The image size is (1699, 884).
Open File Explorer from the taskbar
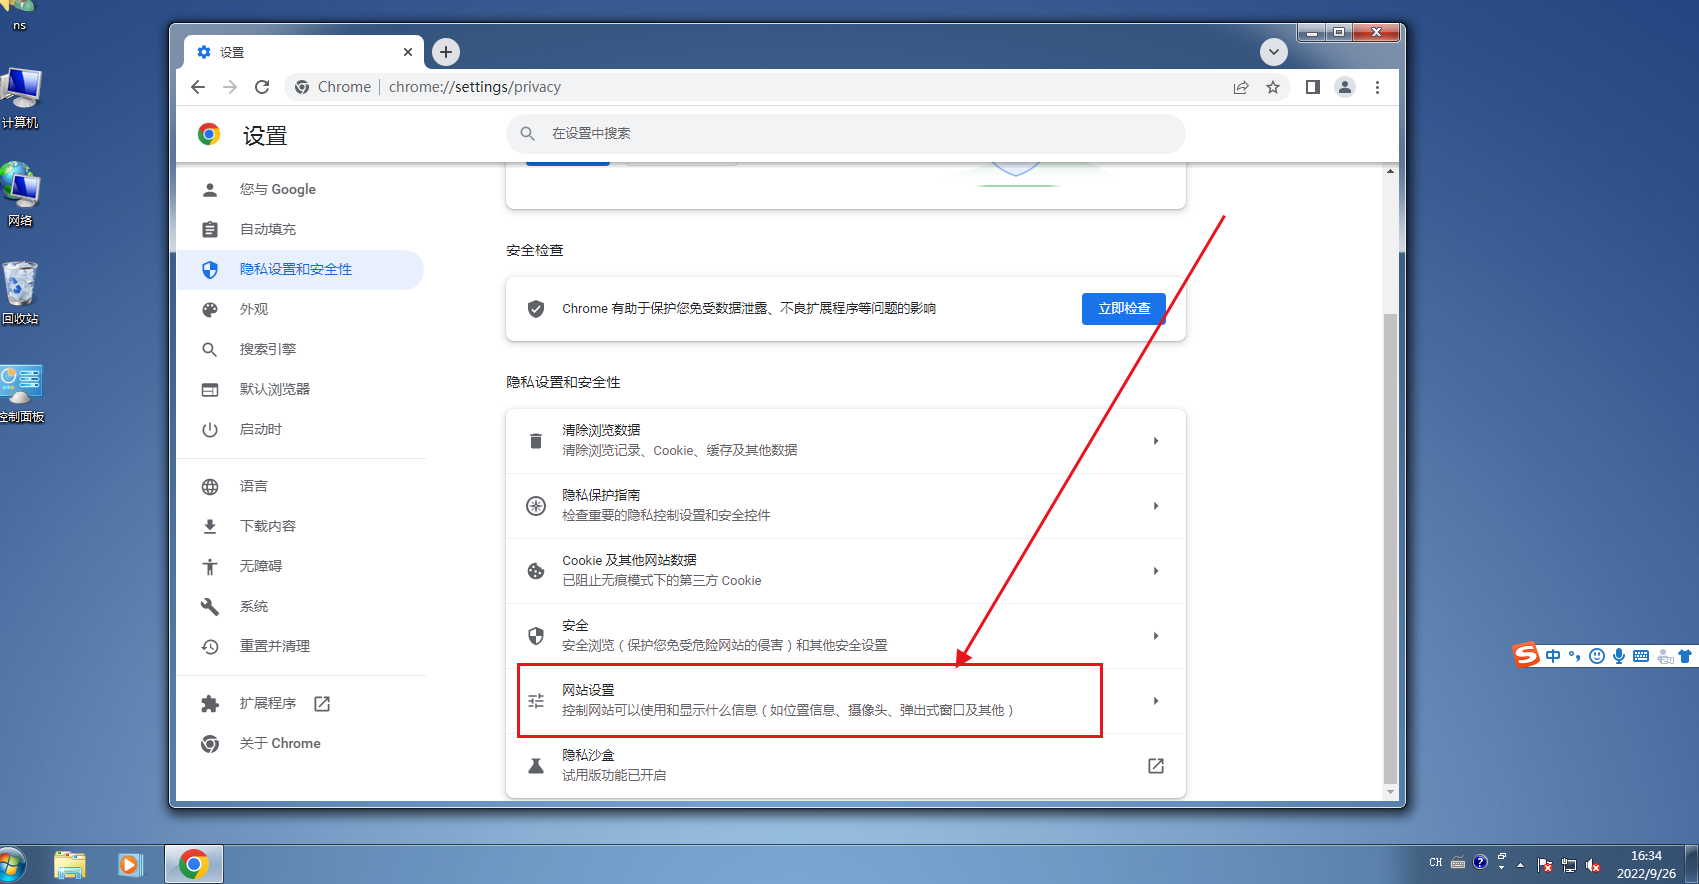coord(70,865)
